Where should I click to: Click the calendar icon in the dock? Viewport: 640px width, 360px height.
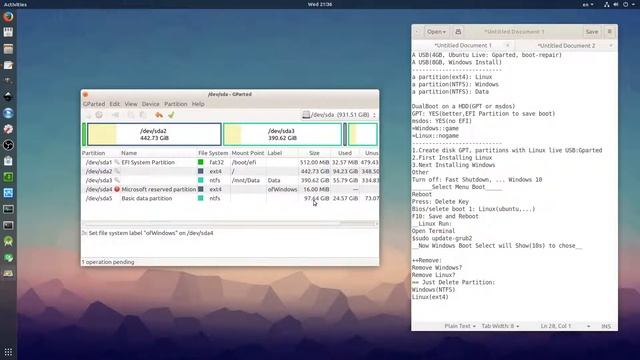point(8,33)
